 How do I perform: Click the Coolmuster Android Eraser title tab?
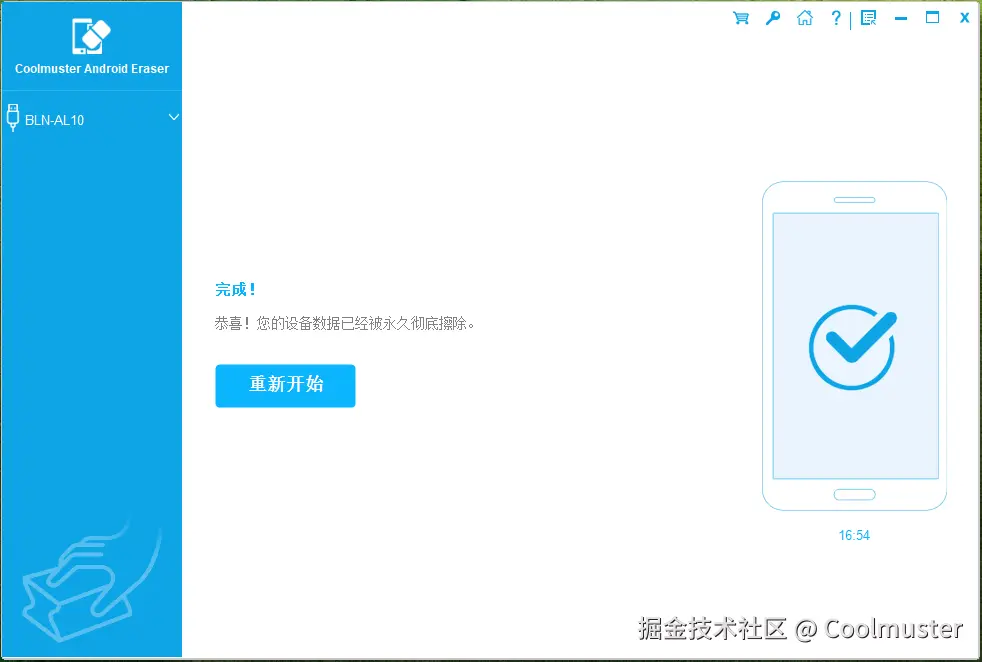pyautogui.click(x=91, y=68)
